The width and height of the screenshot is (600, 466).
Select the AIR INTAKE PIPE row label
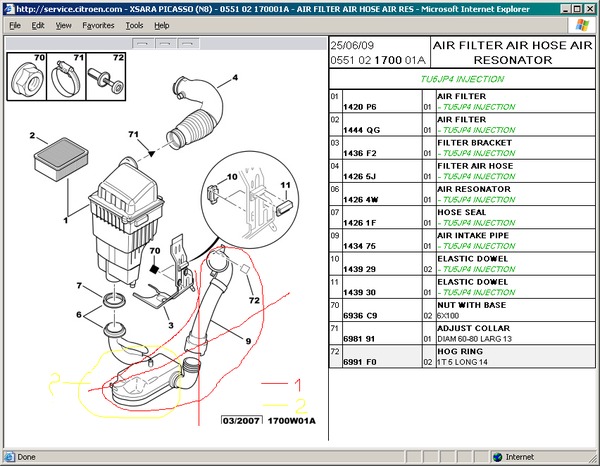point(473,235)
